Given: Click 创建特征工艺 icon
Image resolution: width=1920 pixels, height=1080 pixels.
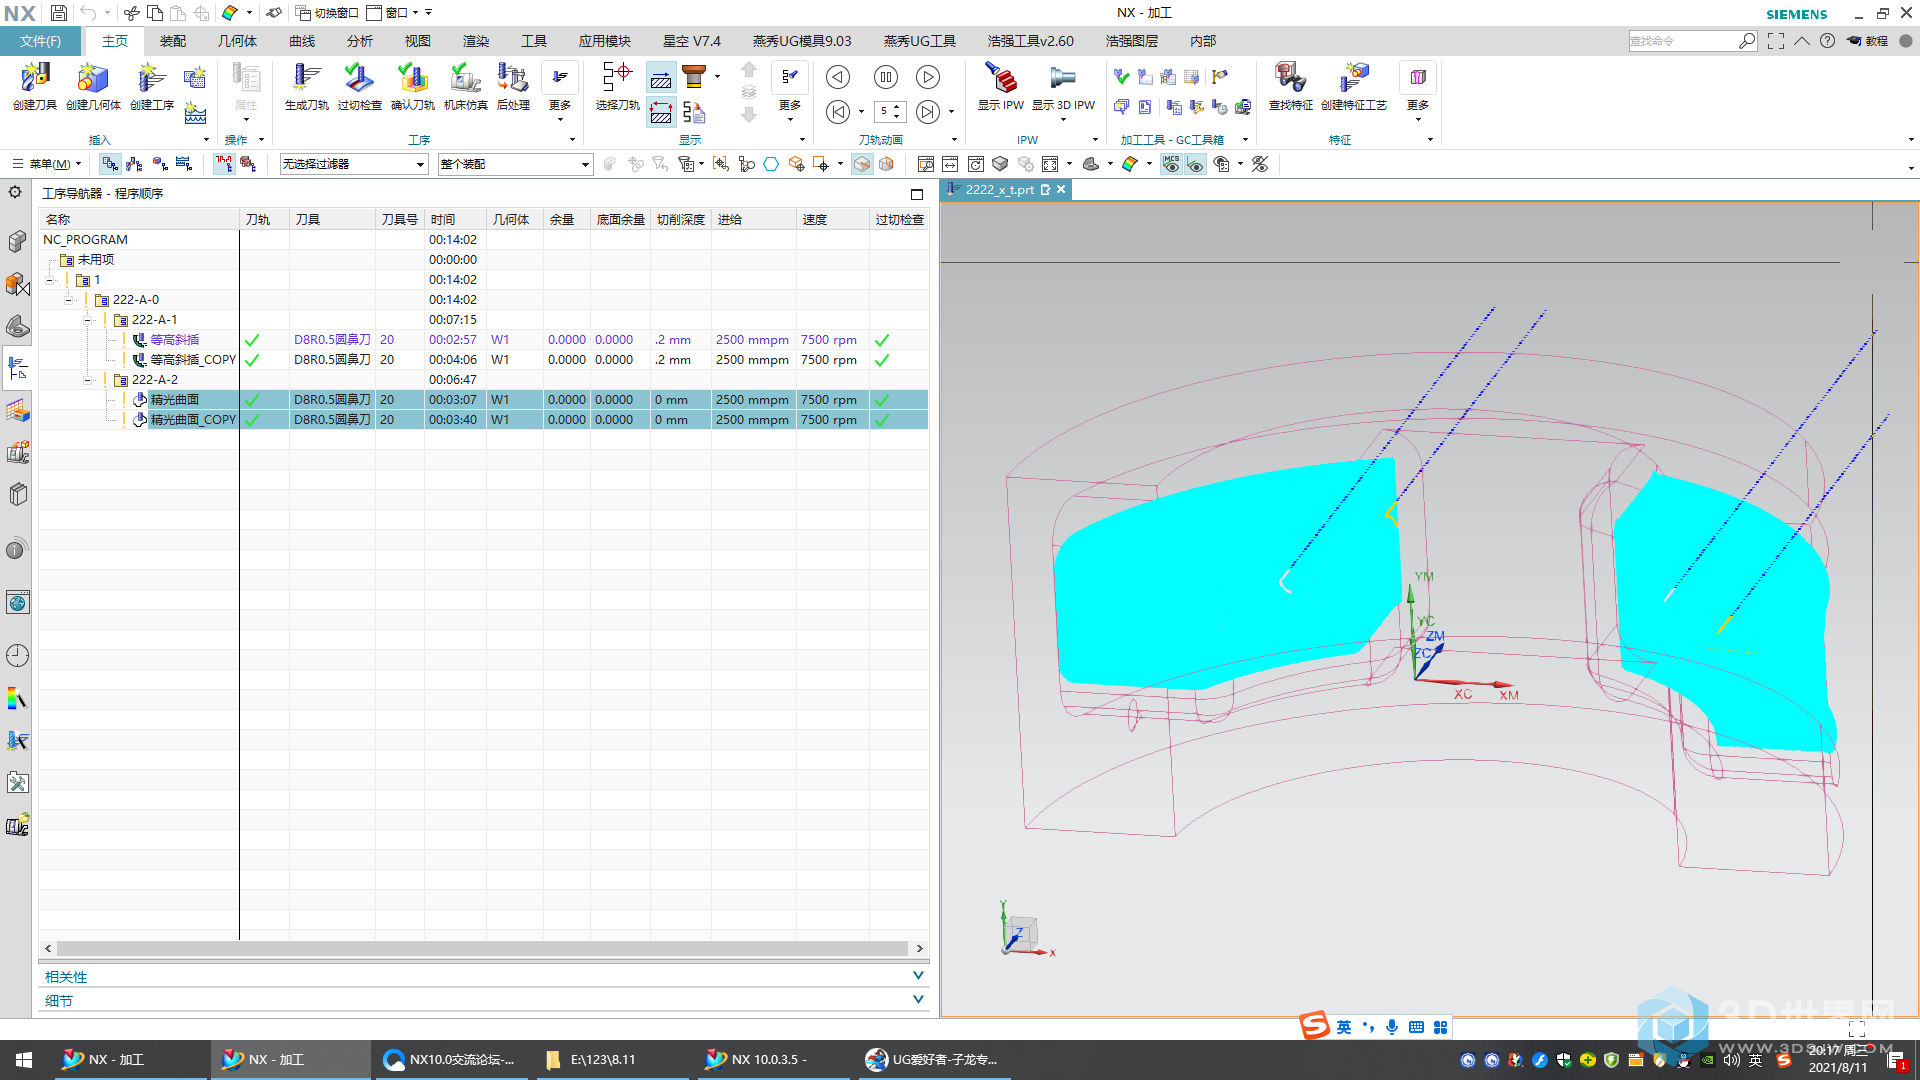Looking at the screenshot, I should click(1354, 86).
